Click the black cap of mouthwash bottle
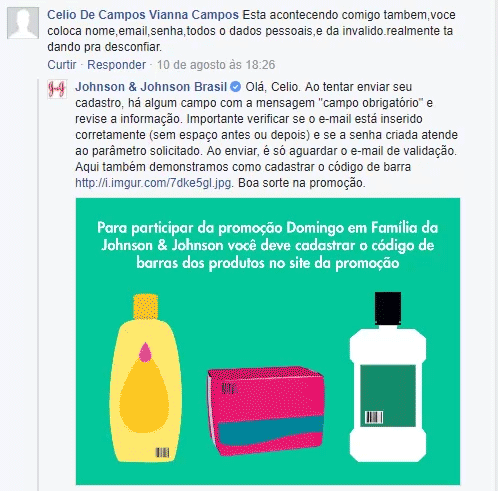Image resolution: width=498 pixels, height=491 pixels. 388,308
